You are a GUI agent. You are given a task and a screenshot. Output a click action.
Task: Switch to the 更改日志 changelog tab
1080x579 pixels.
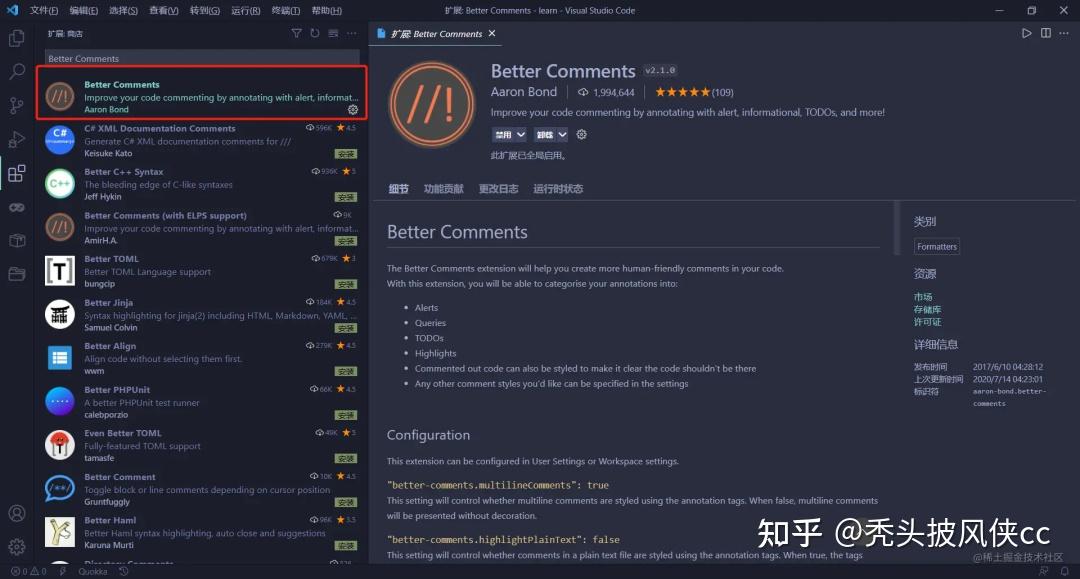click(x=499, y=189)
